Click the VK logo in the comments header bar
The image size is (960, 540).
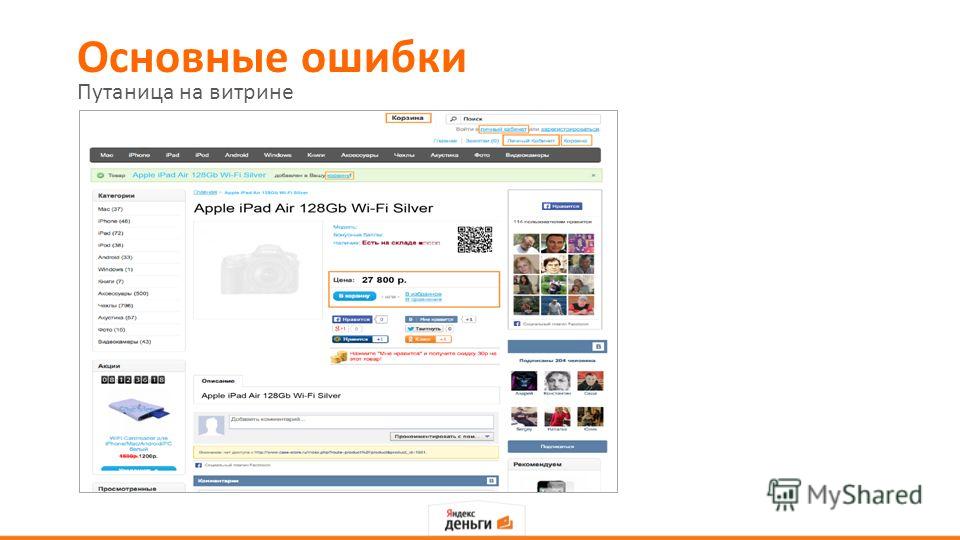point(491,481)
